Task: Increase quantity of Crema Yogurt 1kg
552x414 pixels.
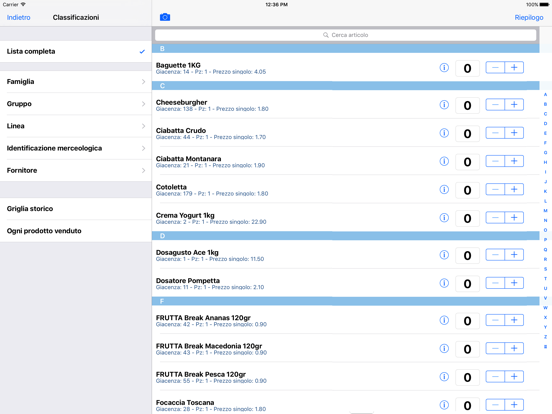Action: [514, 218]
